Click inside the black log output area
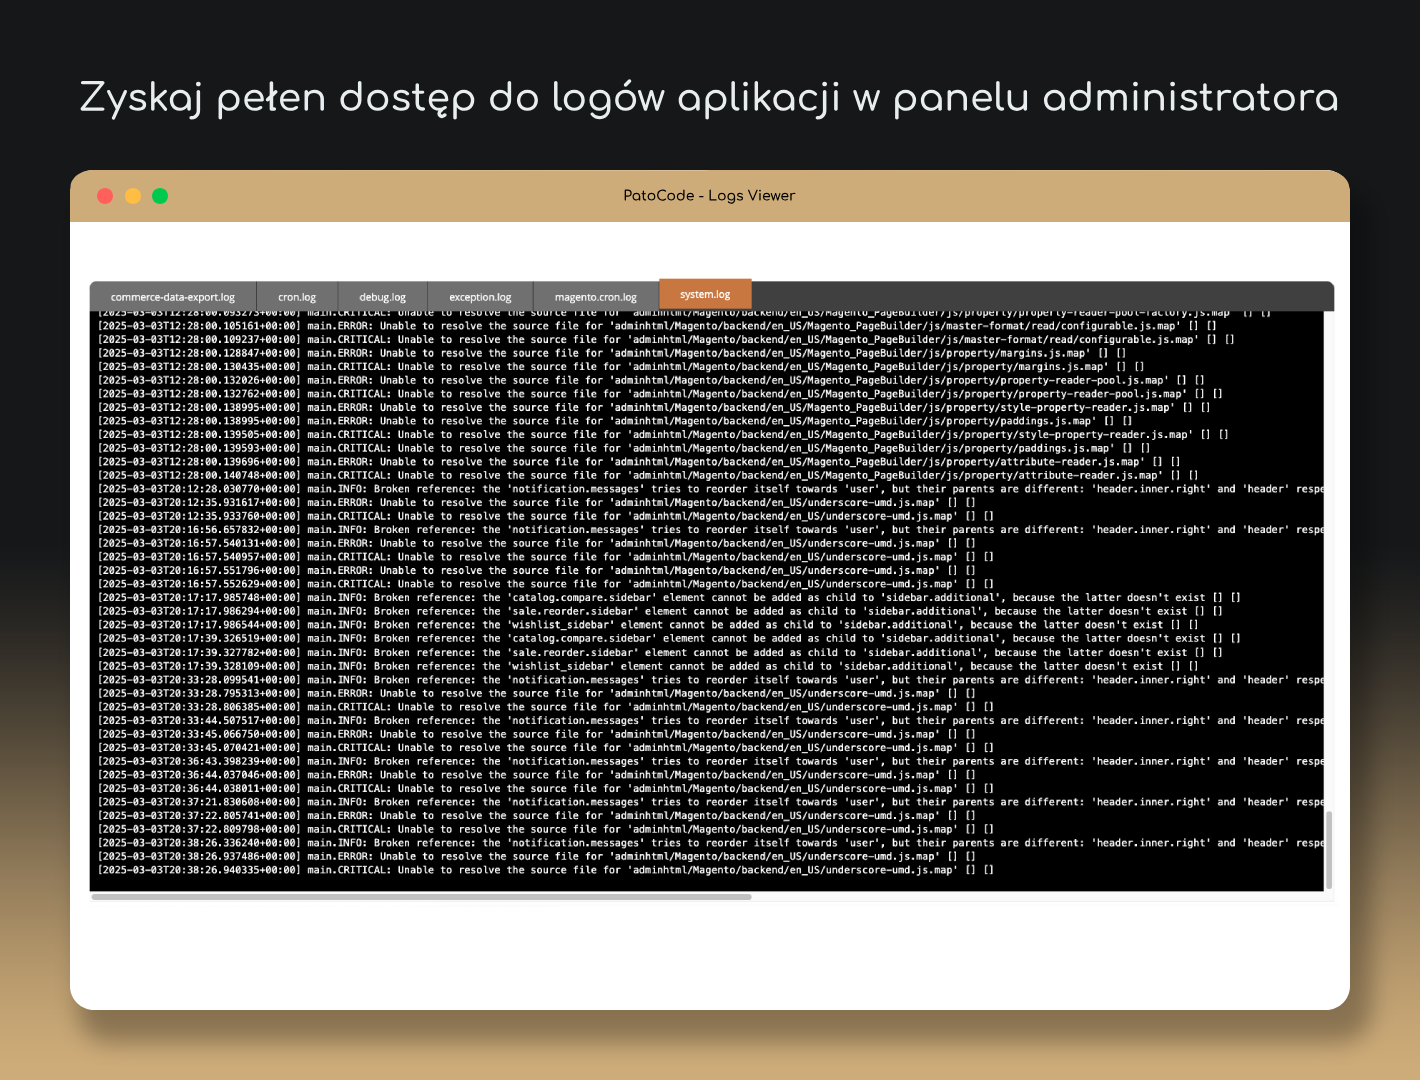This screenshot has height=1080, width=1420. coord(700,600)
